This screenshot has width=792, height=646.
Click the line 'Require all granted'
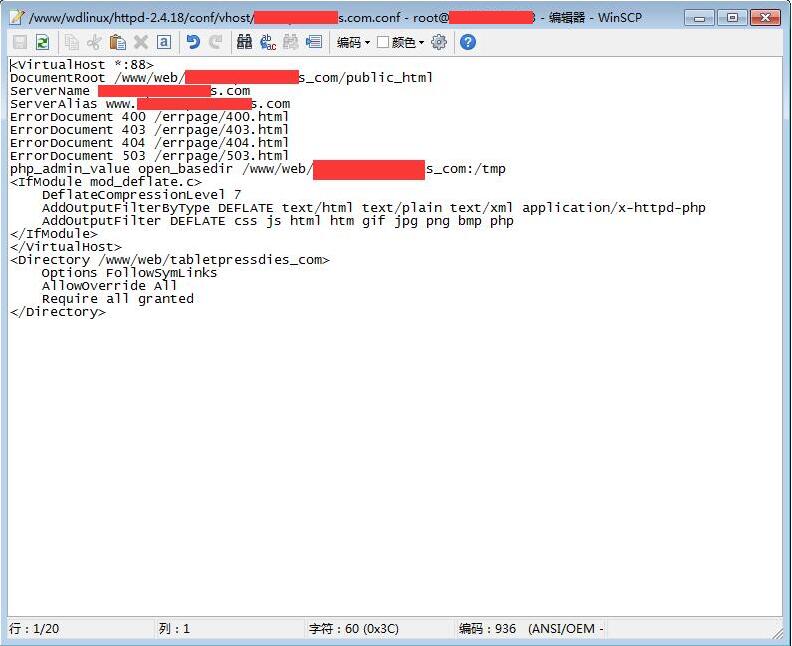(118, 299)
